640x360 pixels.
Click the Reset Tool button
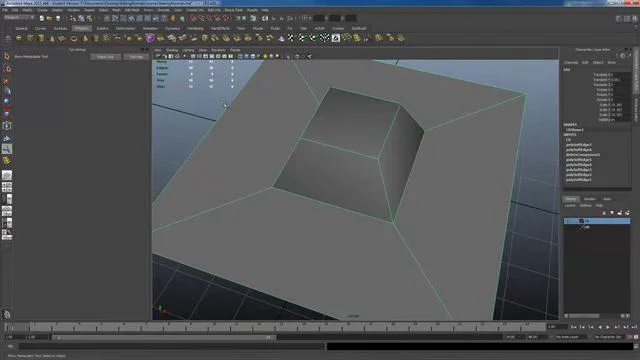pos(105,57)
